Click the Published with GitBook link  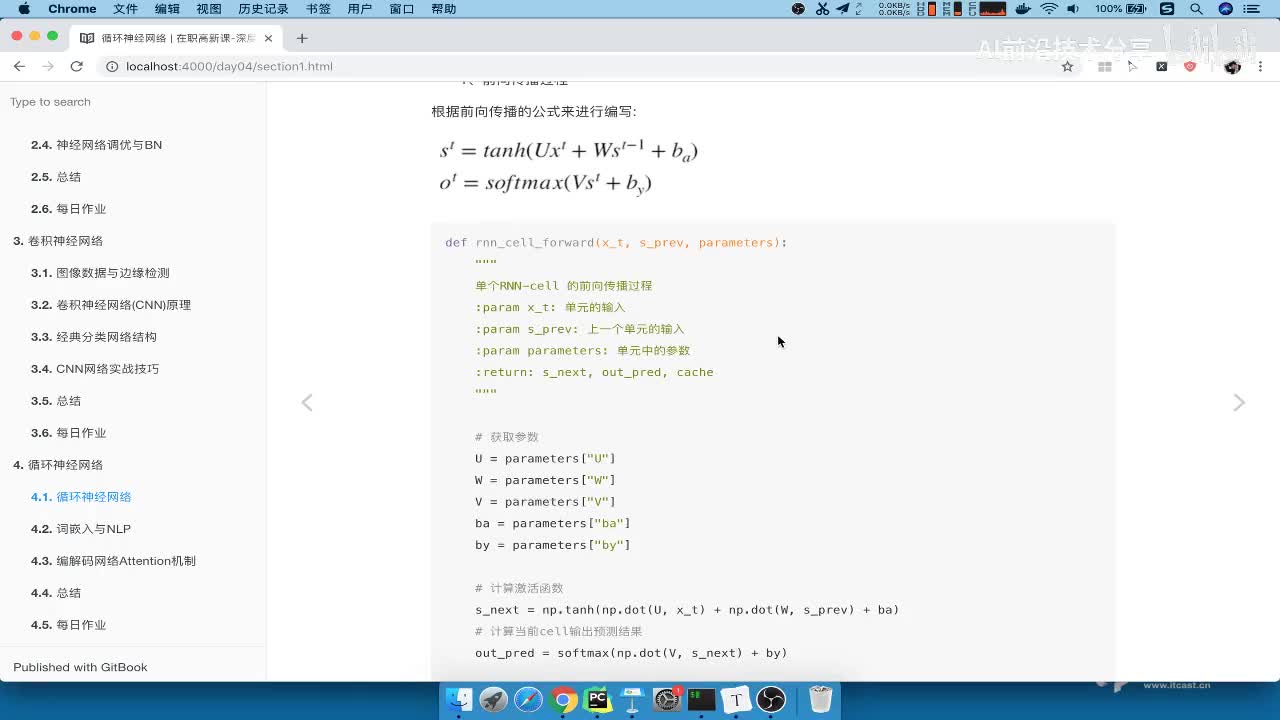coord(80,667)
